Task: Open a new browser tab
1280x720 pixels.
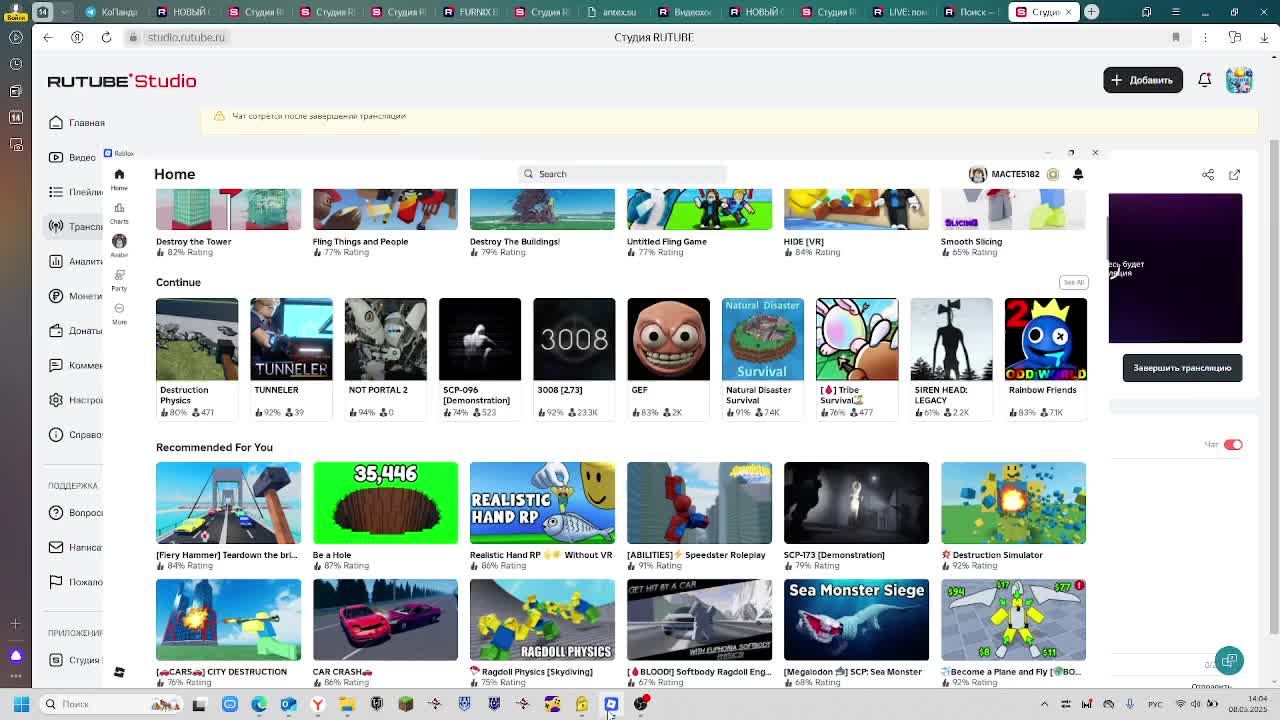Action: pos(1092,12)
